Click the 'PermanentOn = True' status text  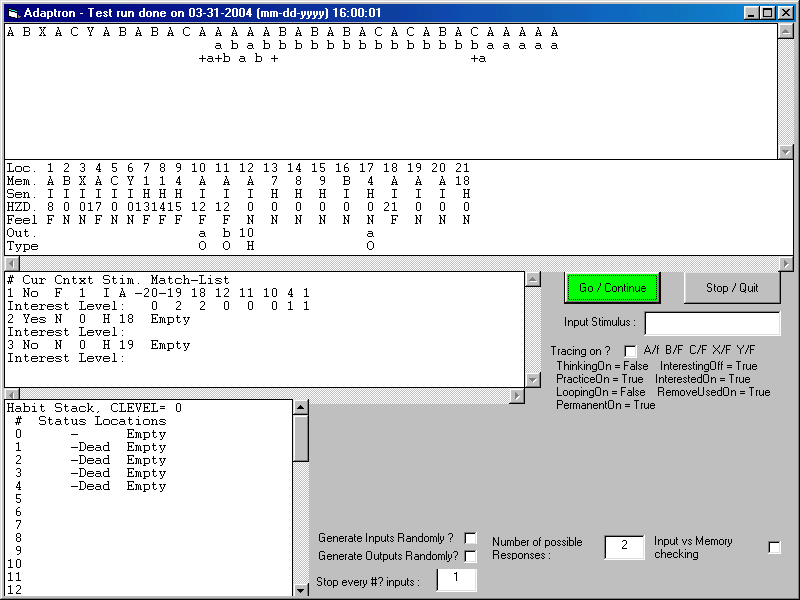[606, 405]
